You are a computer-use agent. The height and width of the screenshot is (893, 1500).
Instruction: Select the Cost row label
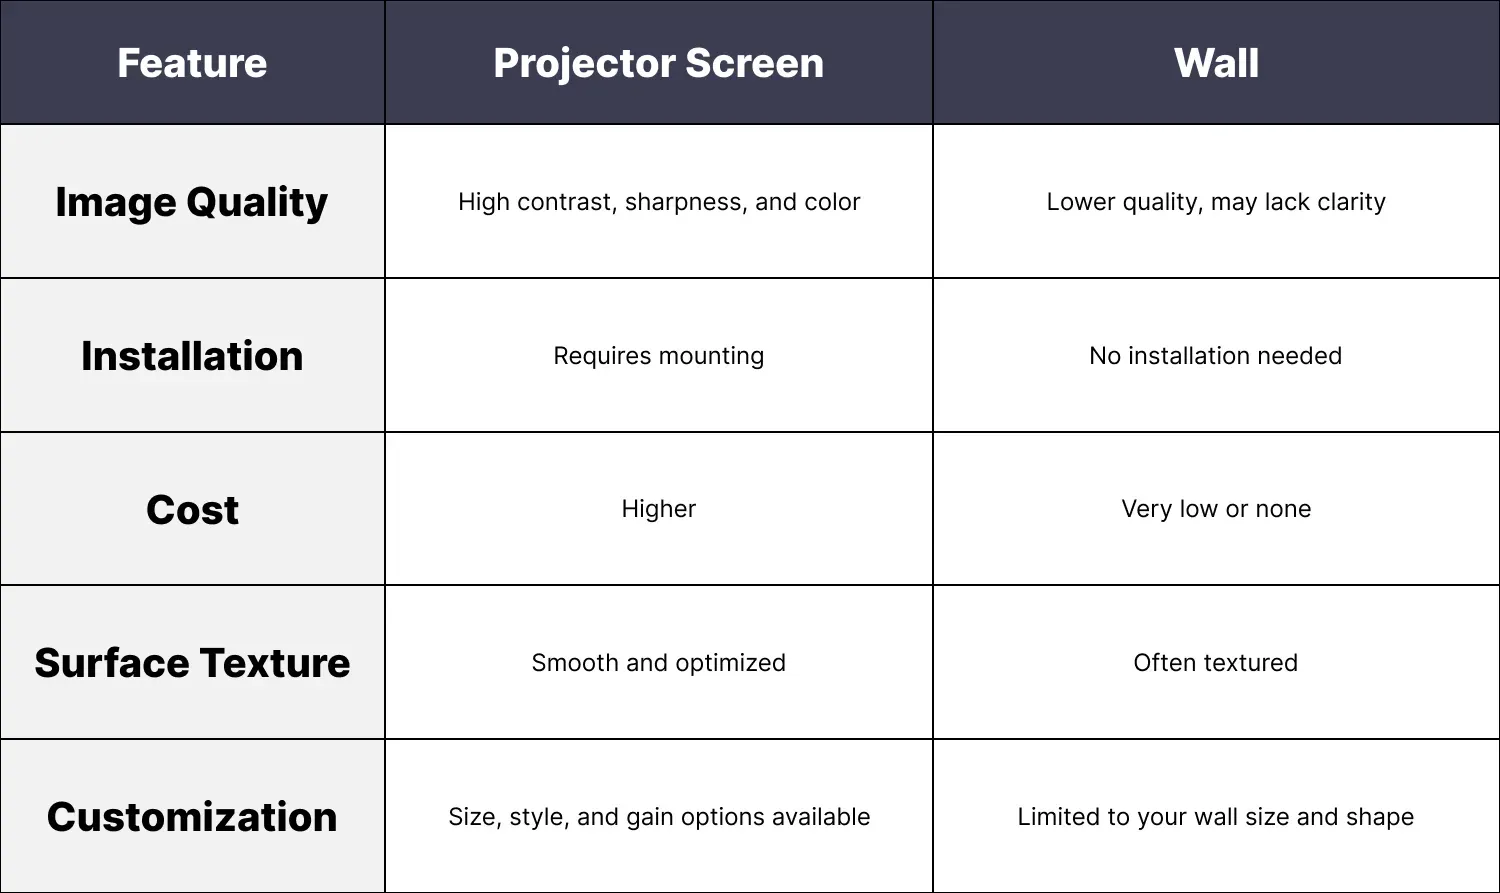tap(192, 510)
